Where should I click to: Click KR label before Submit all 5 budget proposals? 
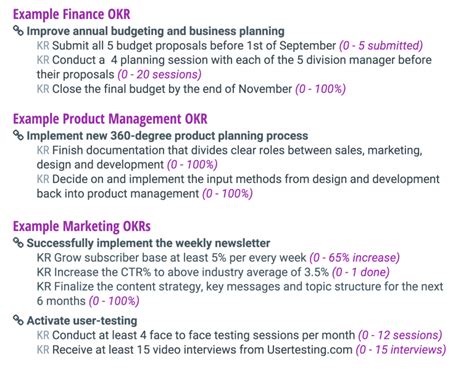click(43, 45)
